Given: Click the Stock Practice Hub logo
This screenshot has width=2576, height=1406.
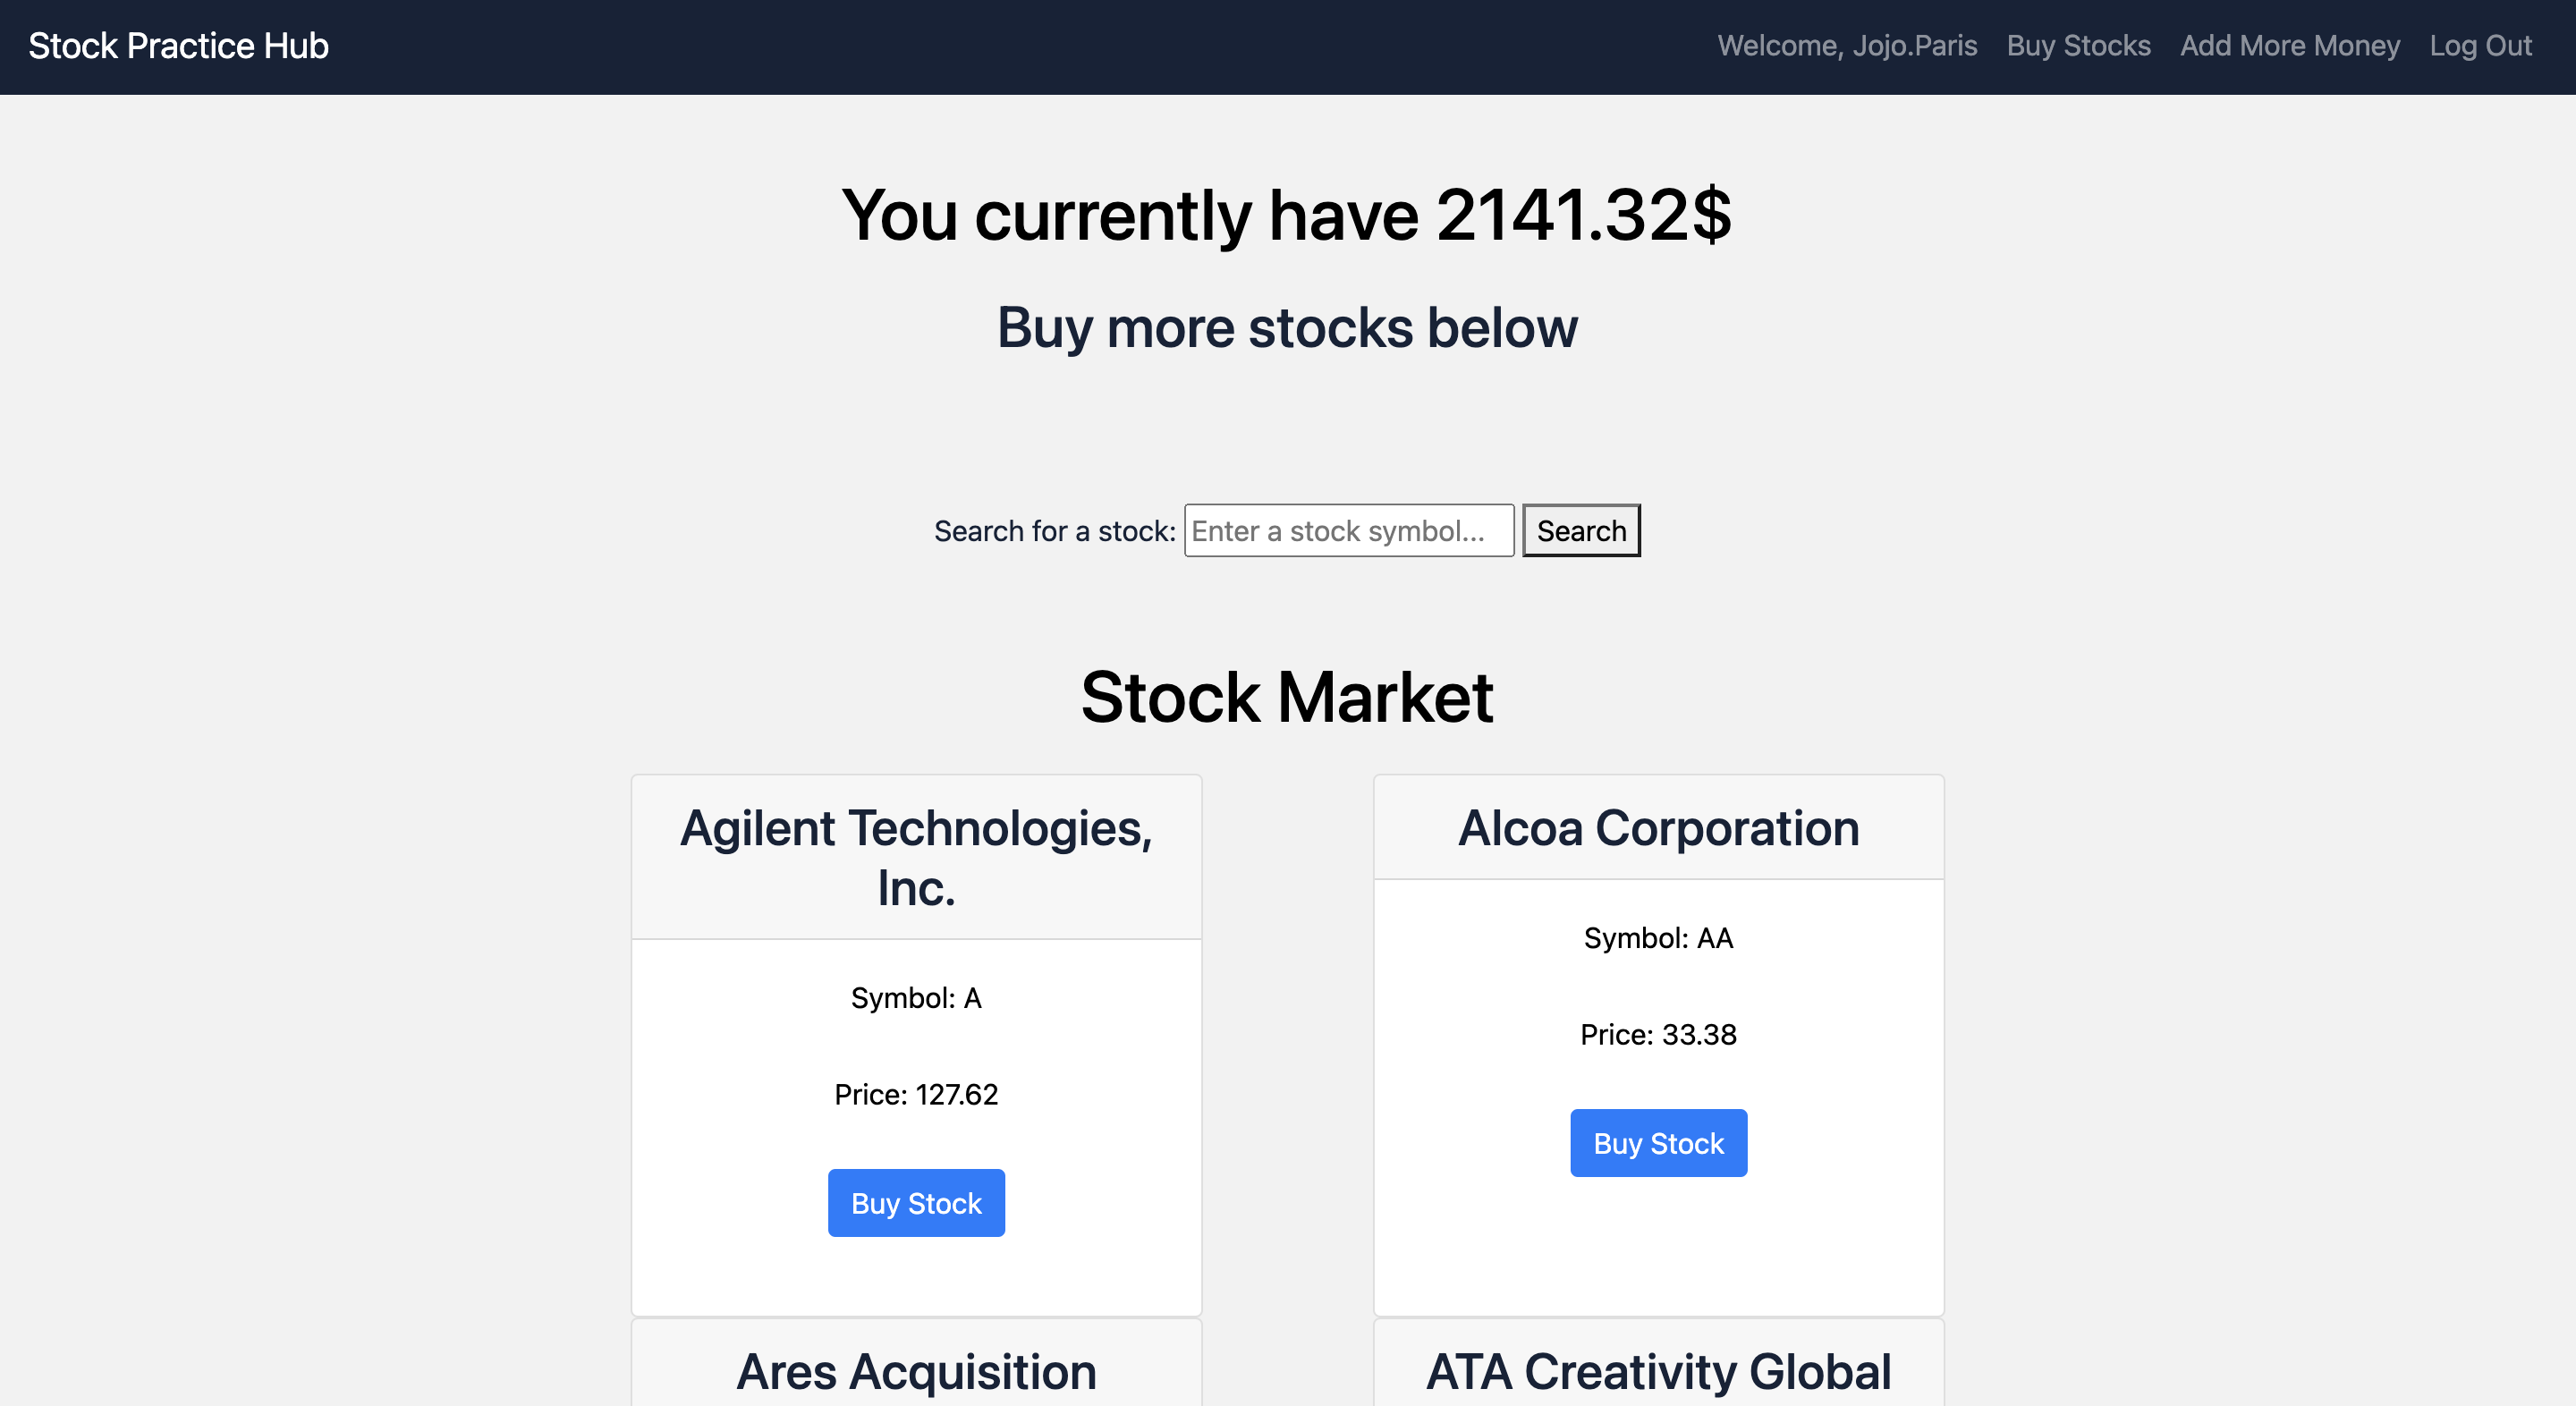Looking at the screenshot, I should point(177,45).
